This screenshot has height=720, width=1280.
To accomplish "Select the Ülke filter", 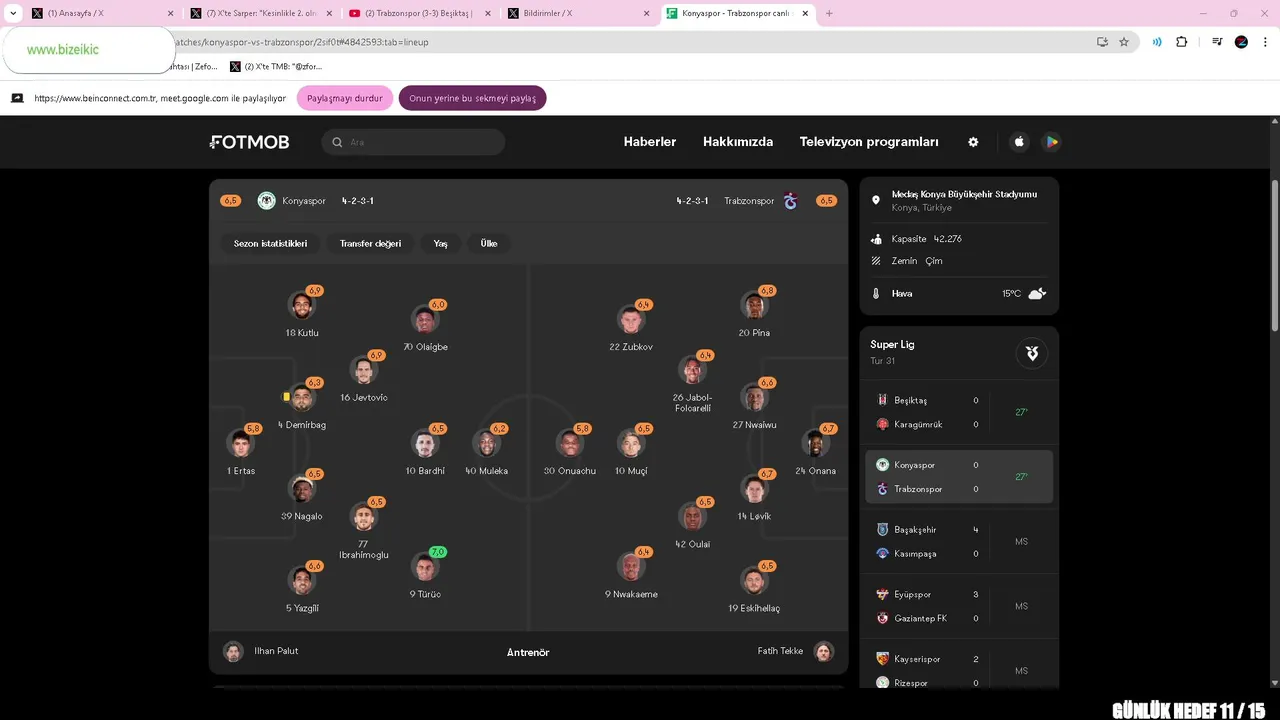I will click(489, 244).
